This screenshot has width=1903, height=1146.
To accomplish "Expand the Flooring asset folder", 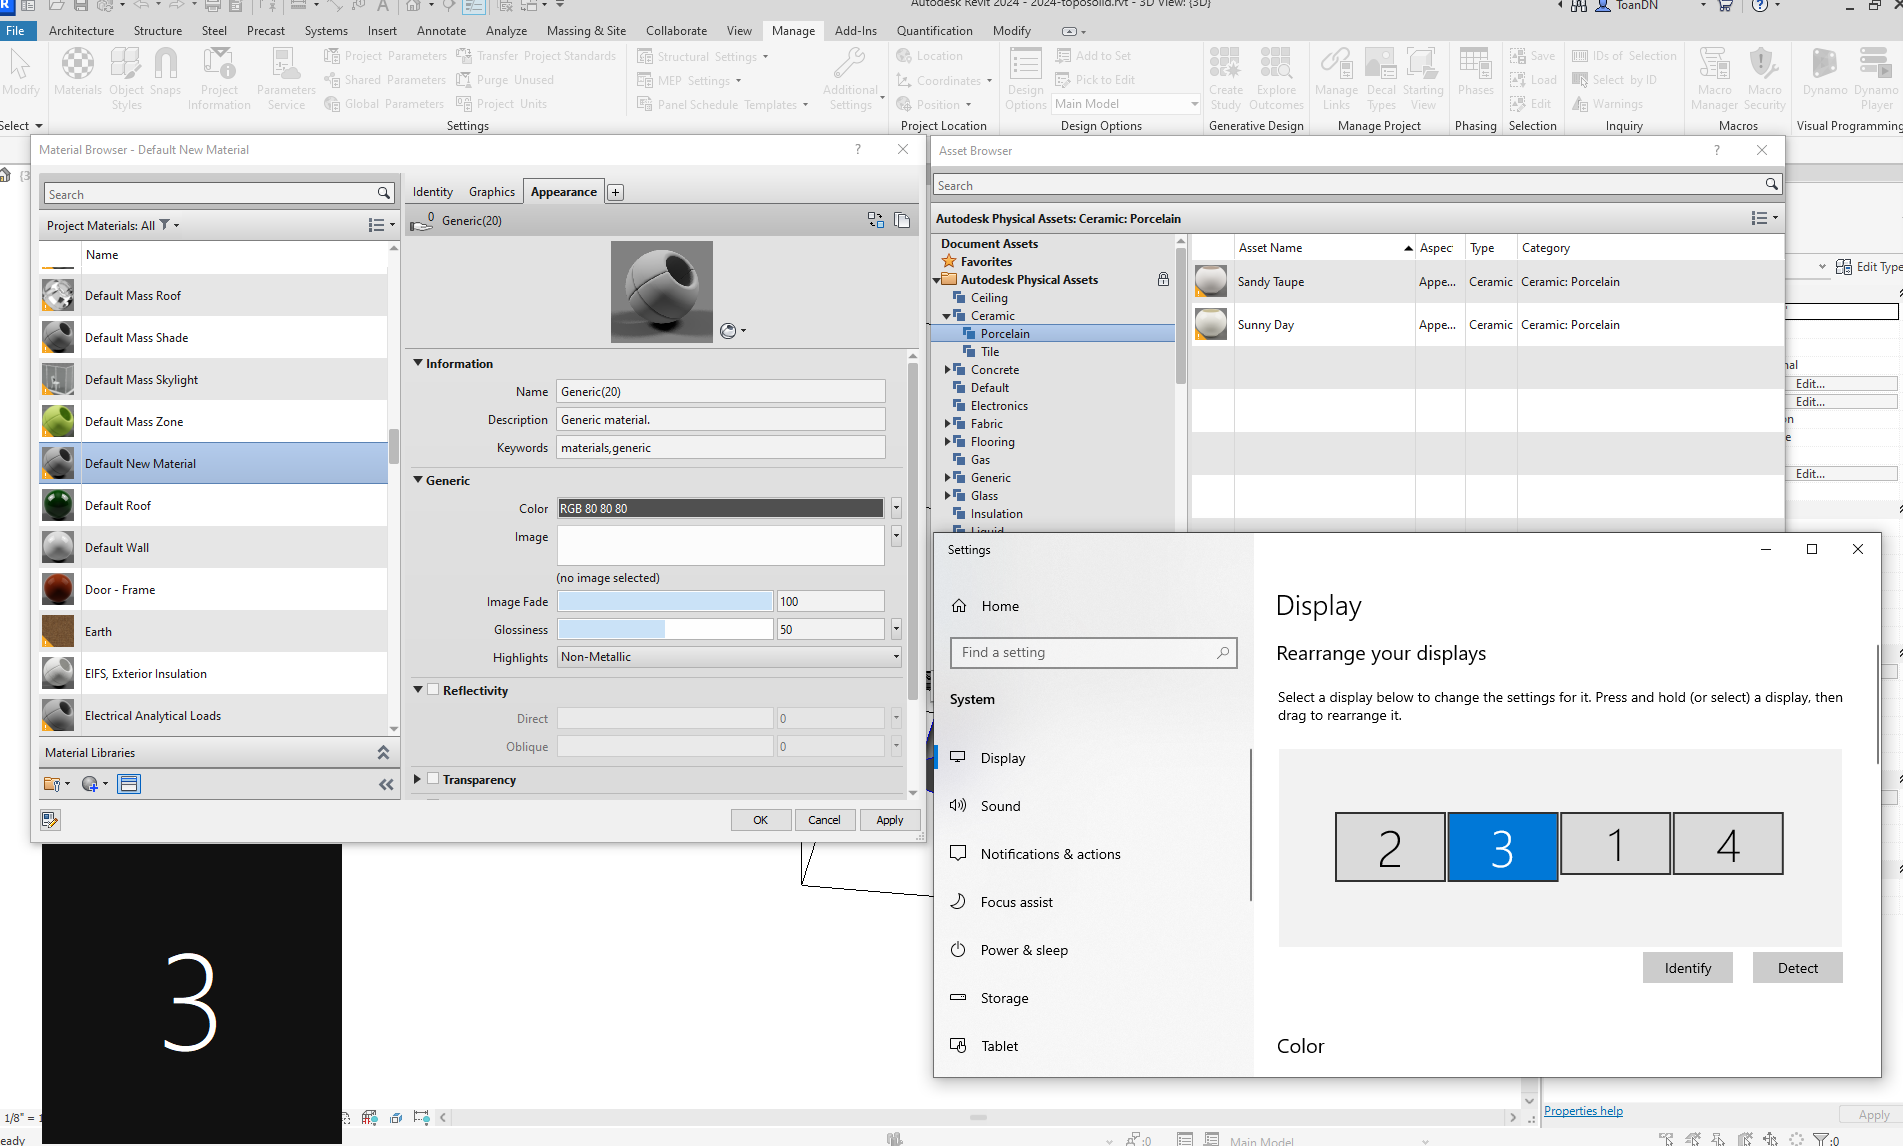I will pos(948,442).
